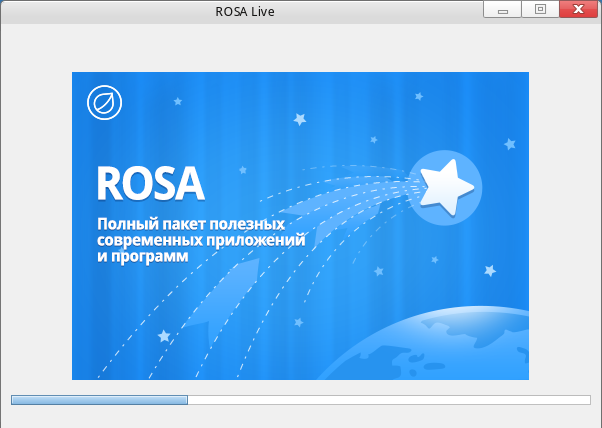Image resolution: width=602 pixels, height=428 pixels.
Task: Close the ROSA Live window
Action: [578, 9]
